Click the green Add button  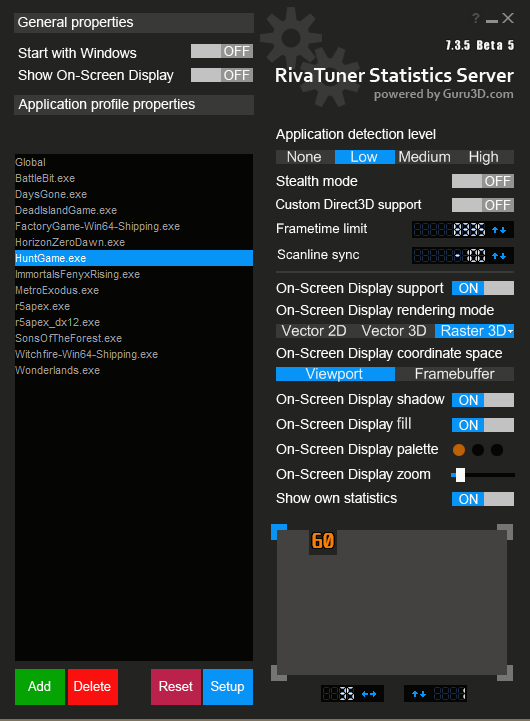pyautogui.click(x=40, y=687)
